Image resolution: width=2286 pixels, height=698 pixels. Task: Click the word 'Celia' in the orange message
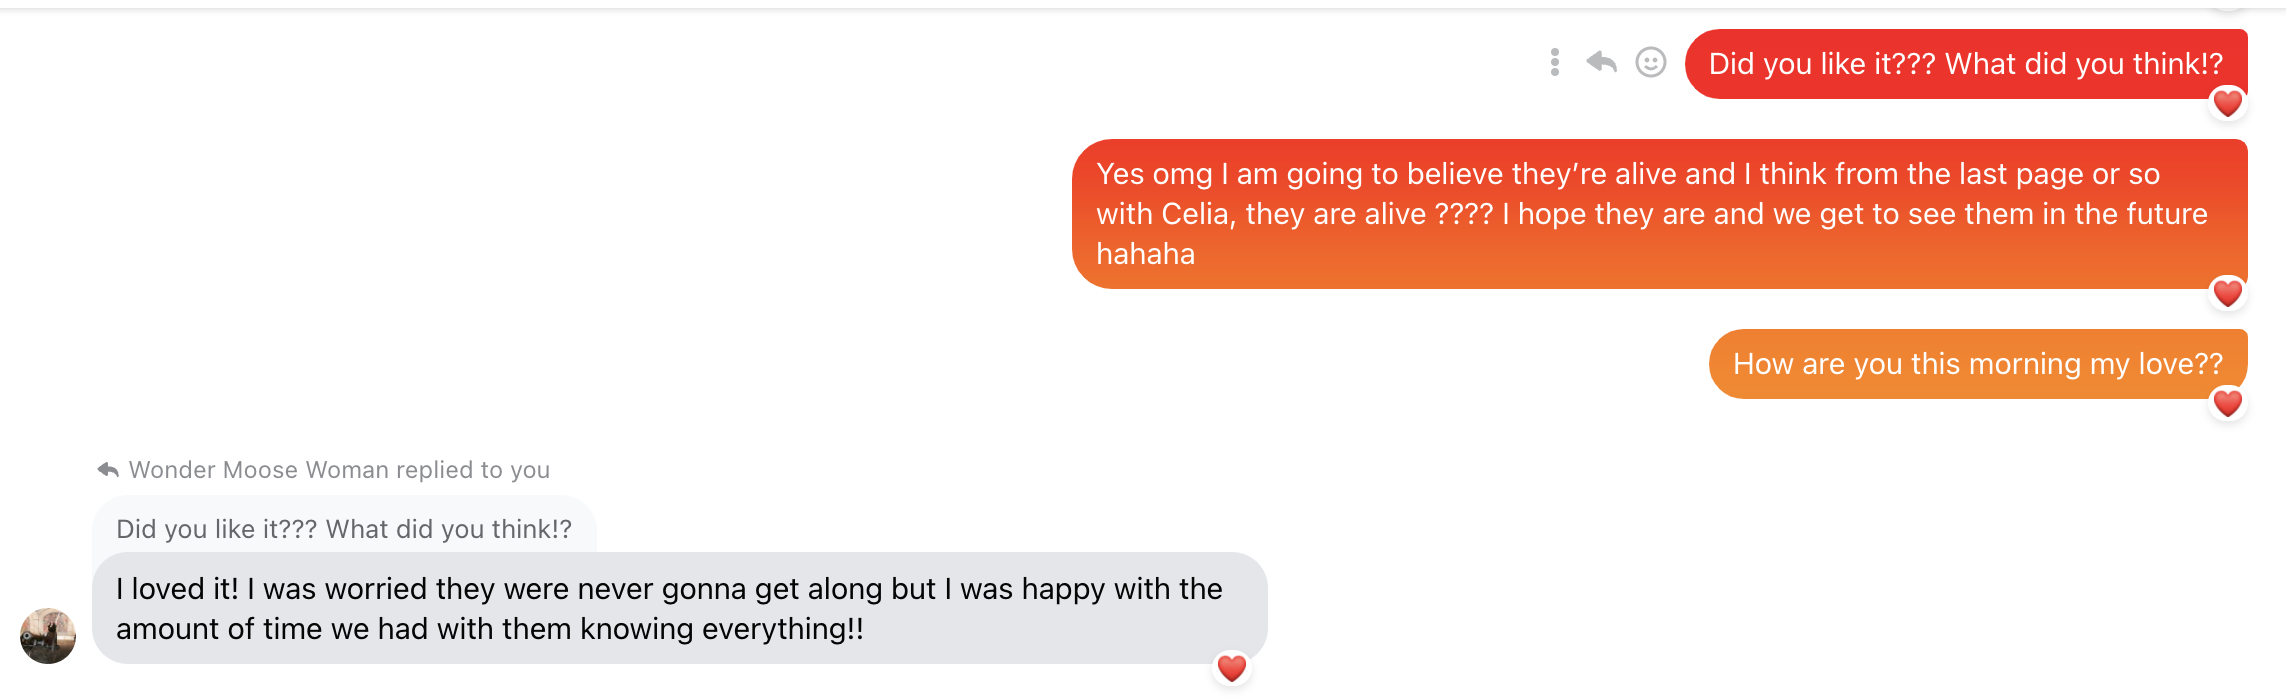click(1195, 214)
